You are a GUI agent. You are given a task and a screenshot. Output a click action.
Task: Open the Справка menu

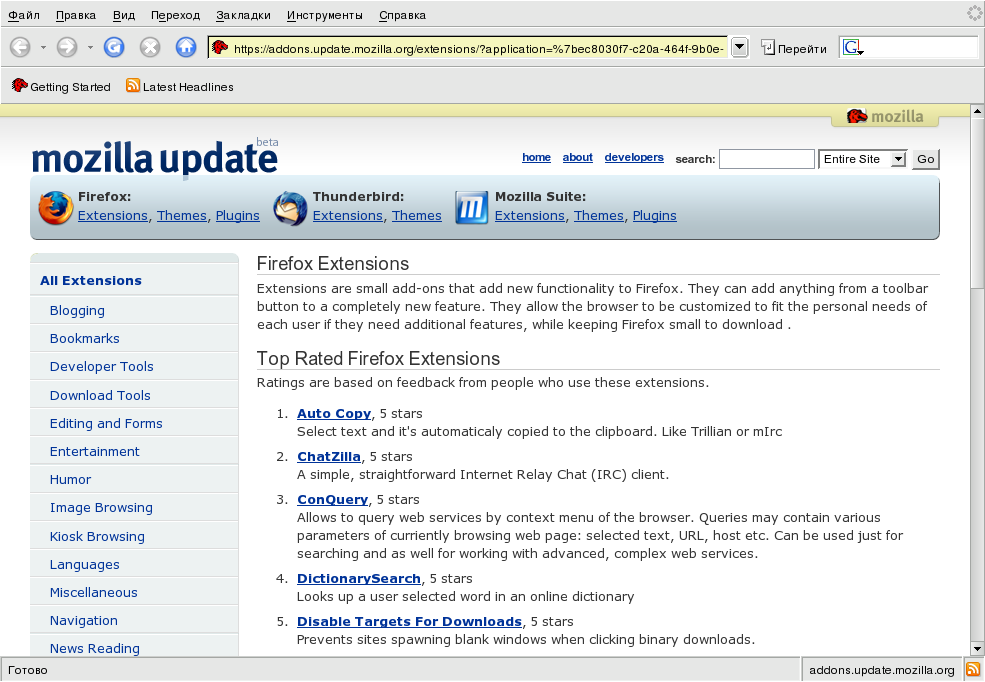[x=402, y=15]
